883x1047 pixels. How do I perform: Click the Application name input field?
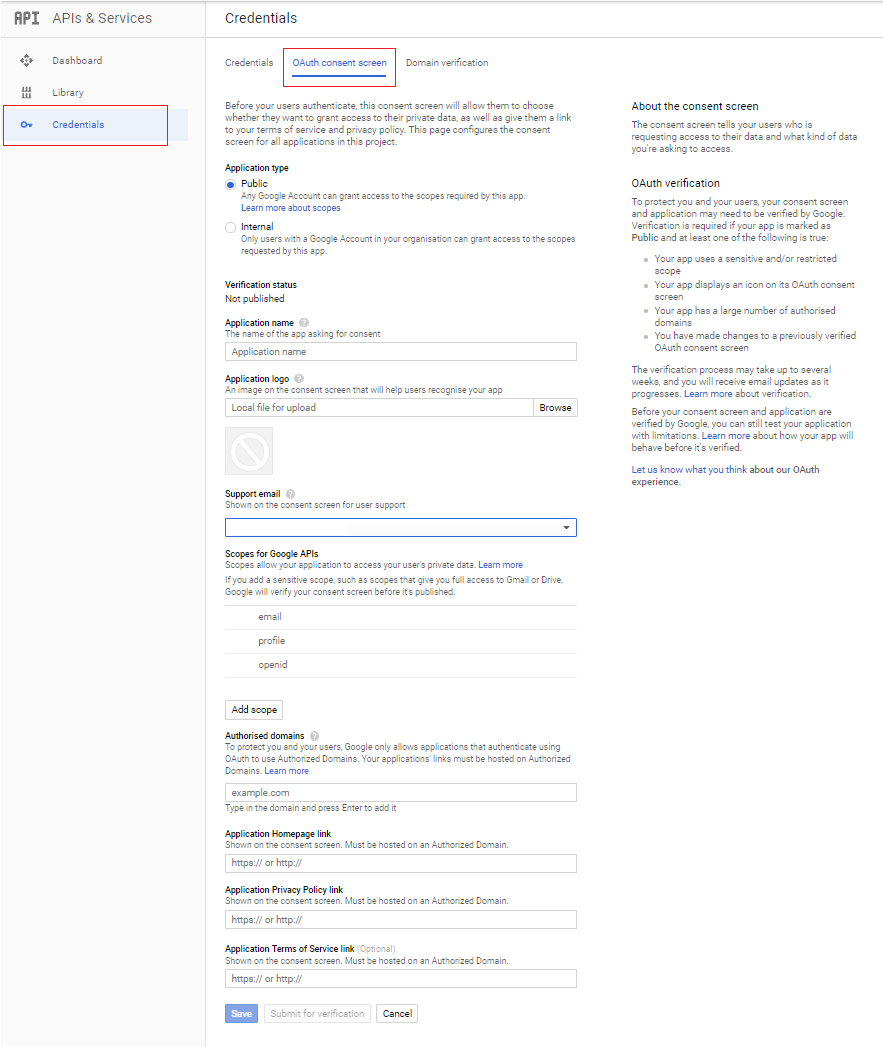tap(400, 351)
